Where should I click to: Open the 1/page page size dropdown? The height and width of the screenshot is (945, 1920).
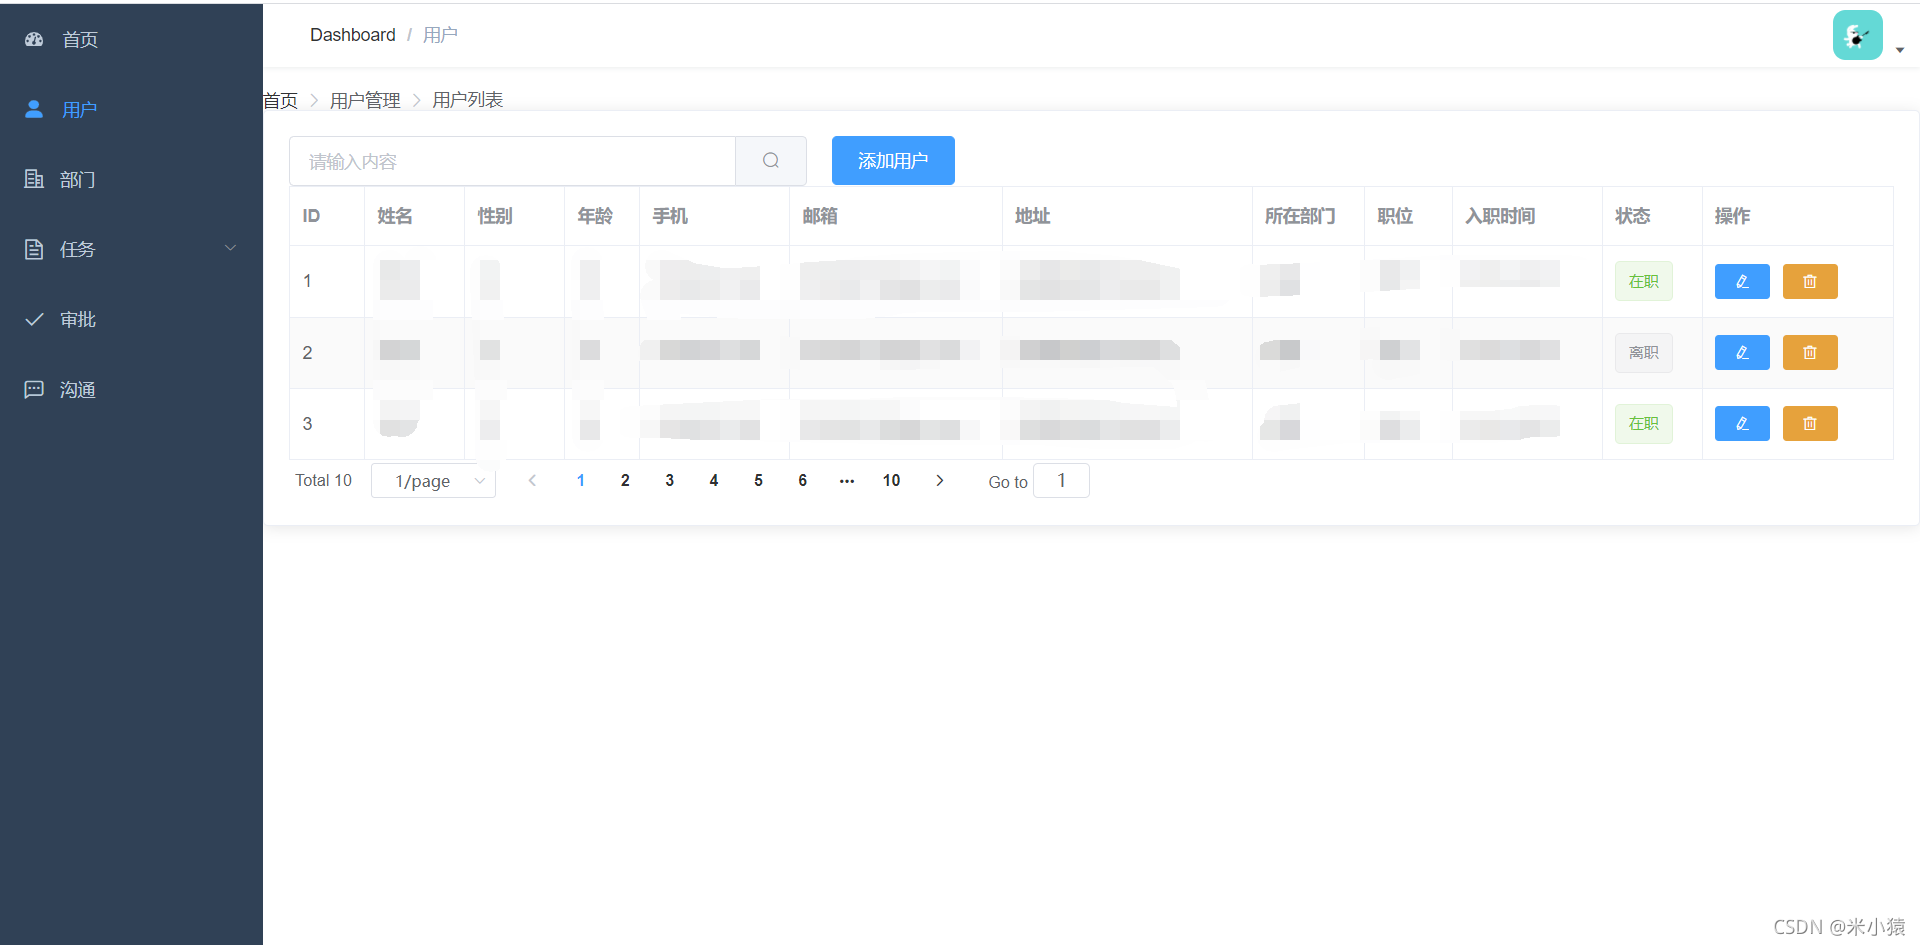433,480
